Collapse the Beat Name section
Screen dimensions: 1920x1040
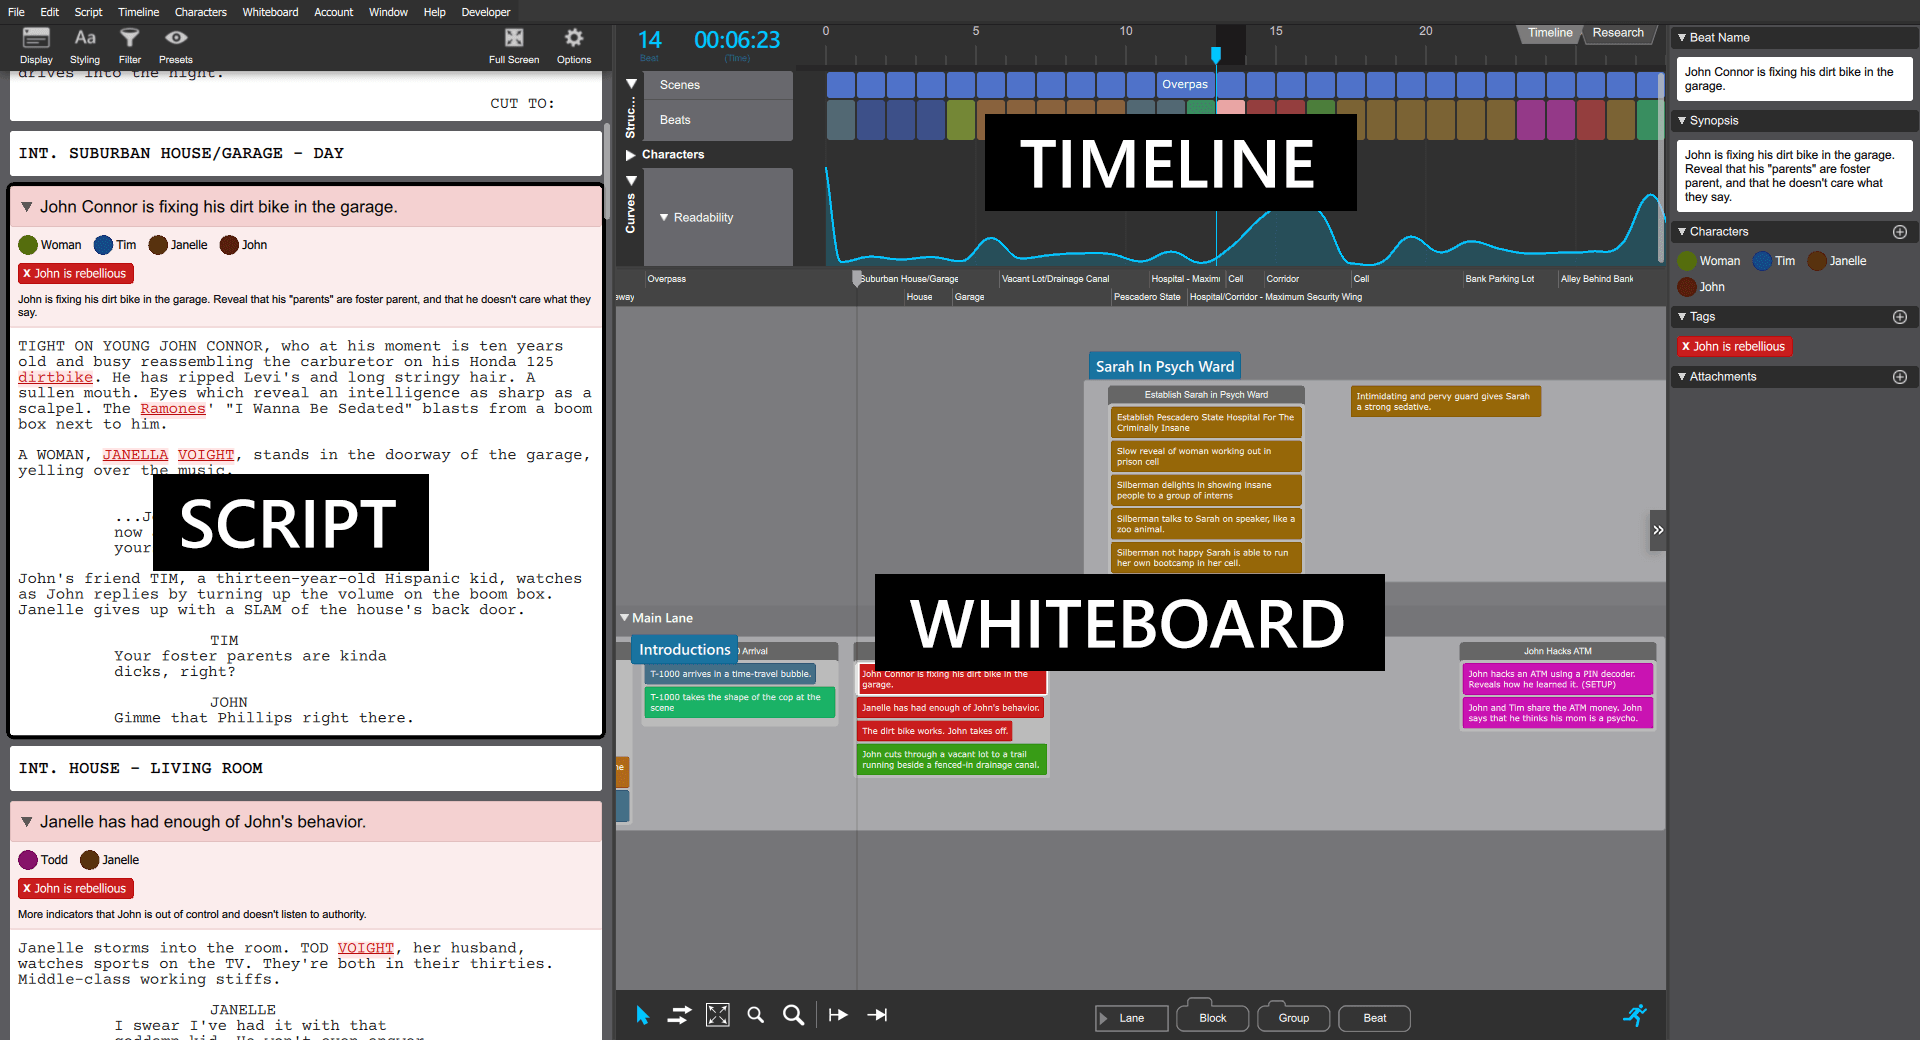pos(1682,38)
